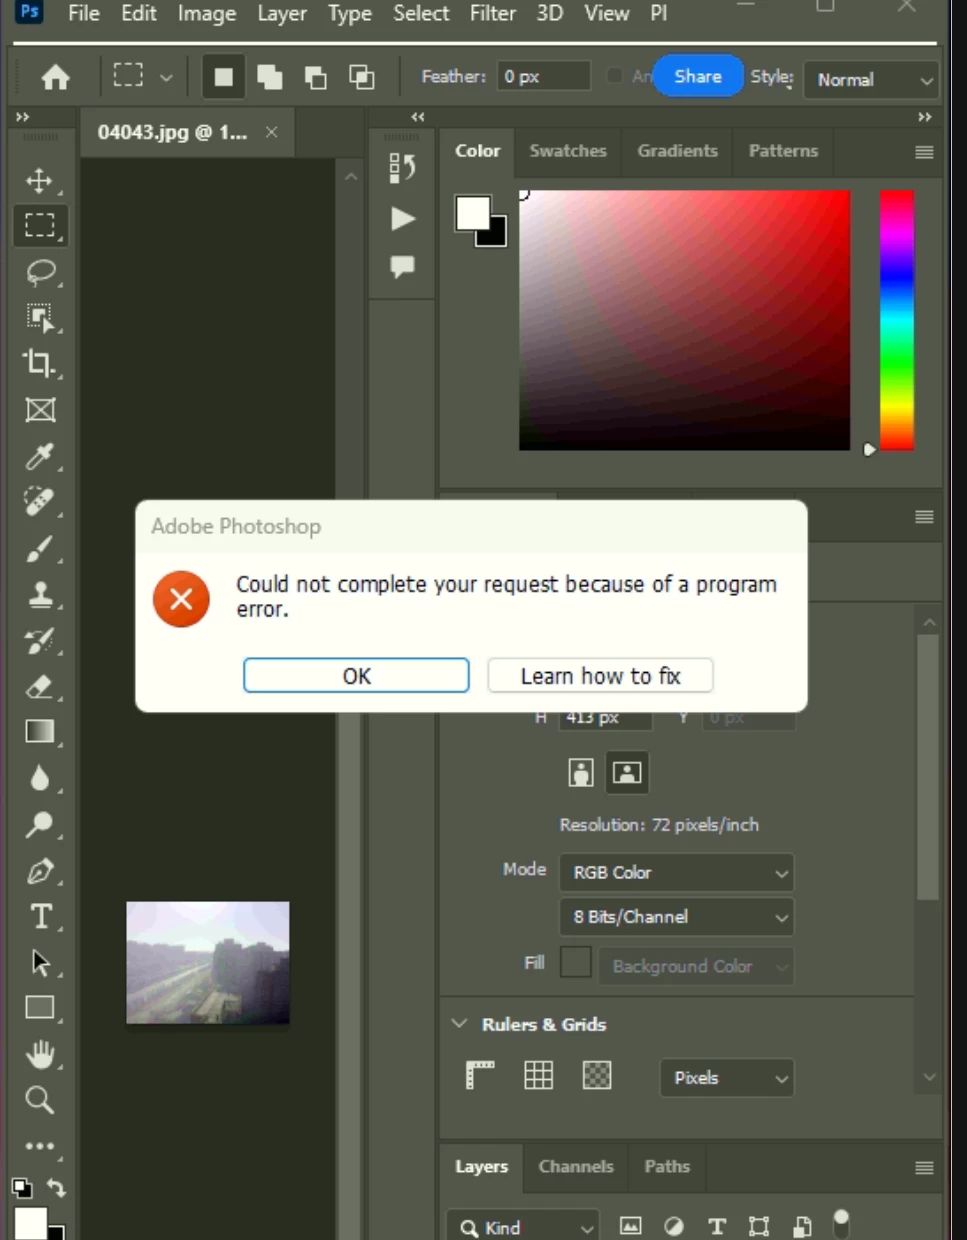
Task: Open the Color panel flyout menu
Action: (924, 152)
